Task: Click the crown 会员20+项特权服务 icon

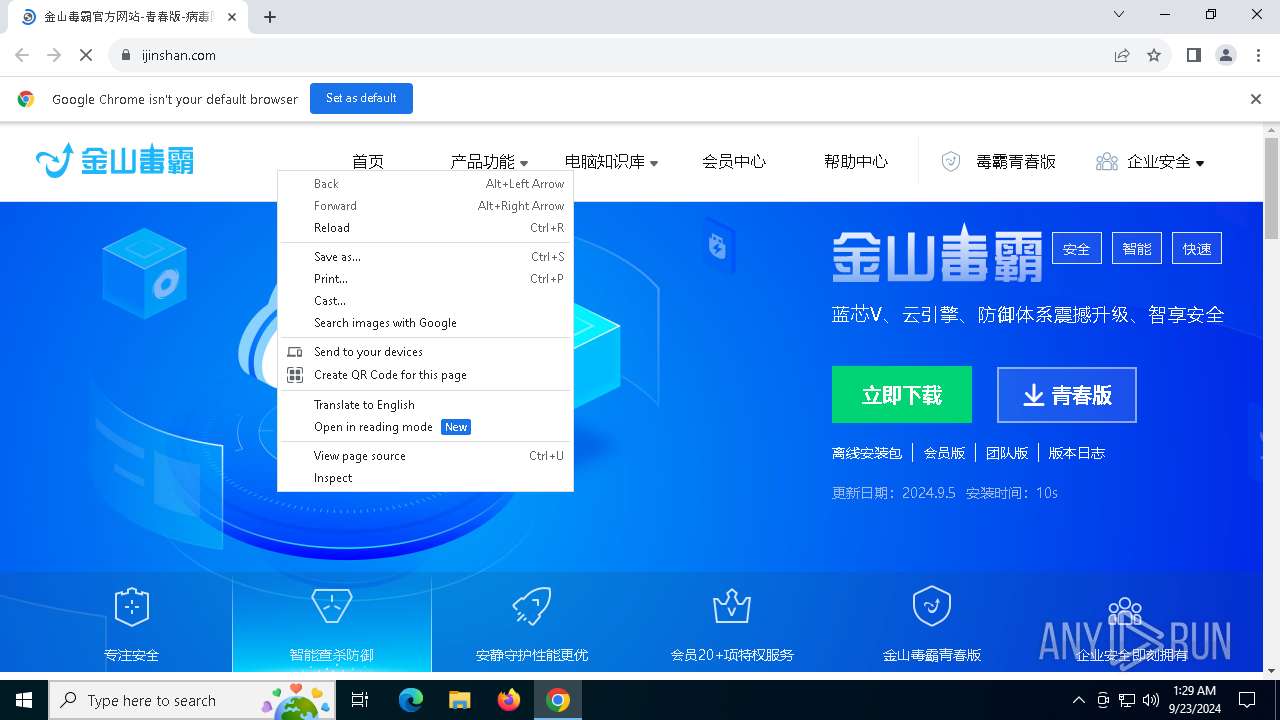Action: pyautogui.click(x=732, y=606)
